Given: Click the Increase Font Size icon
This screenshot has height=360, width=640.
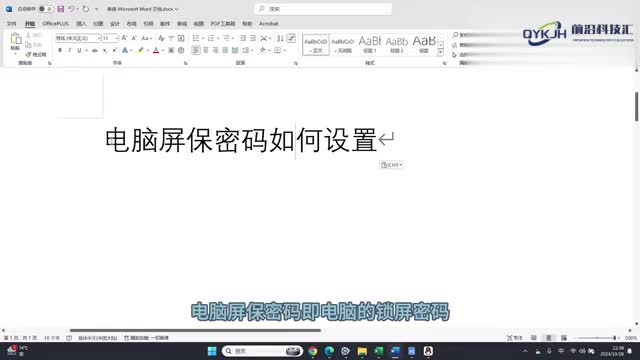Looking at the screenshot, I should (x=124, y=38).
